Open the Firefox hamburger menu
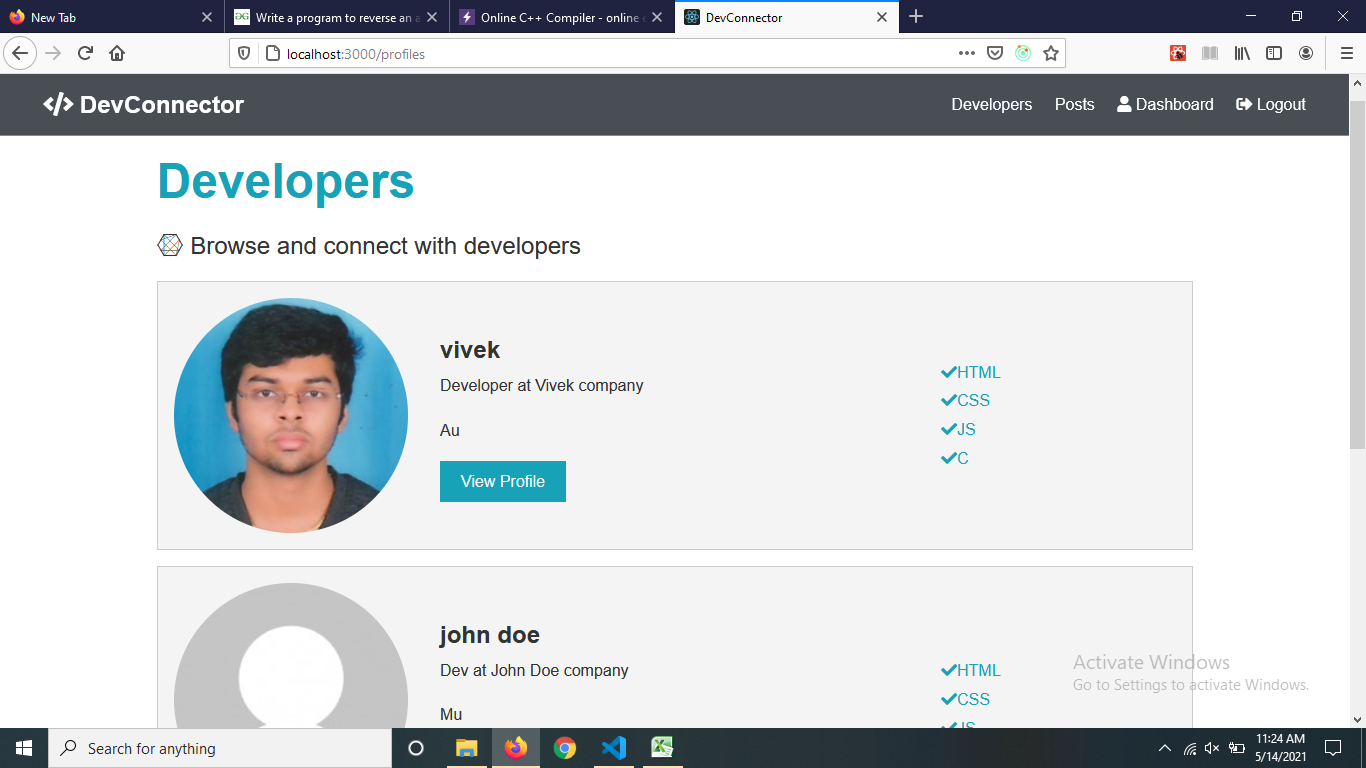This screenshot has height=768, width=1366. click(x=1345, y=53)
